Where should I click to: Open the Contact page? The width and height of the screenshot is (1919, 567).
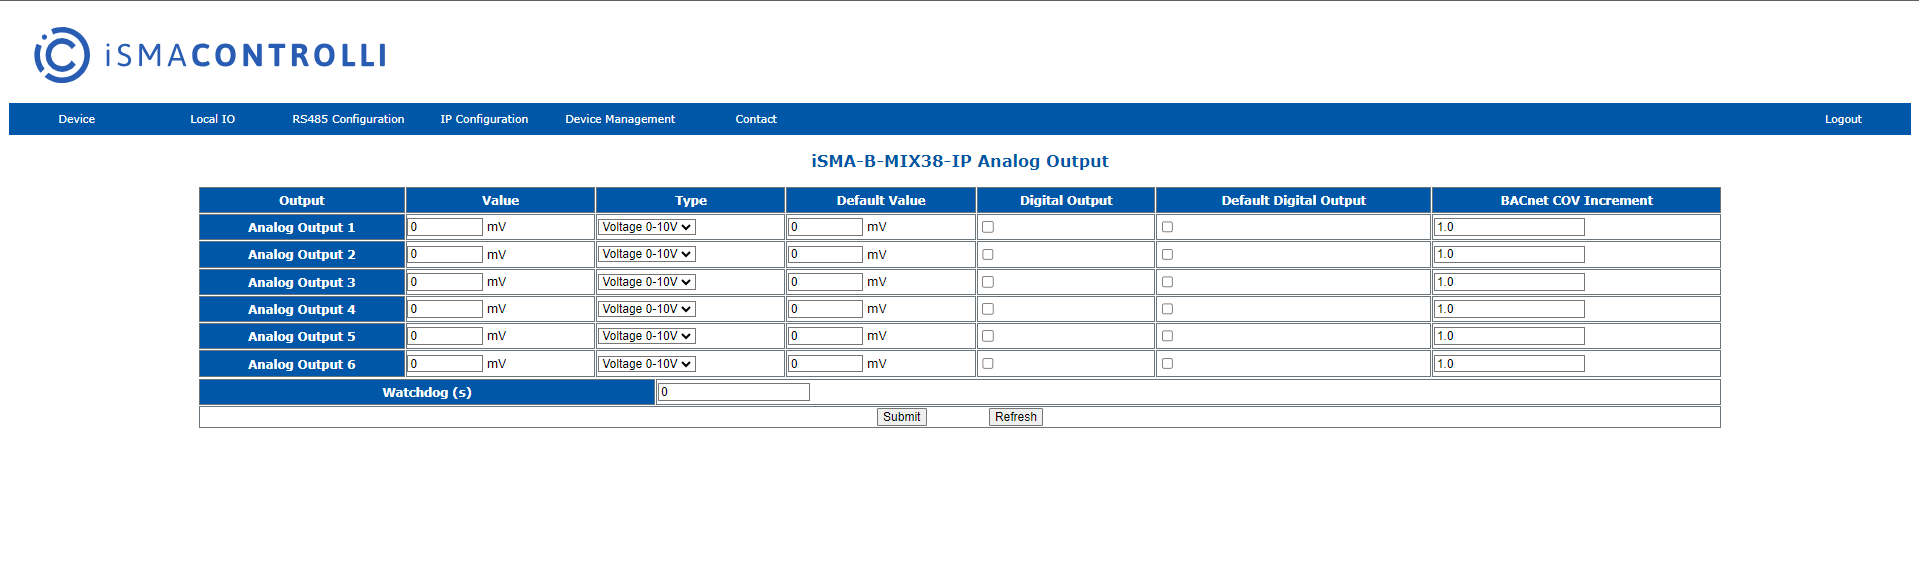click(756, 119)
